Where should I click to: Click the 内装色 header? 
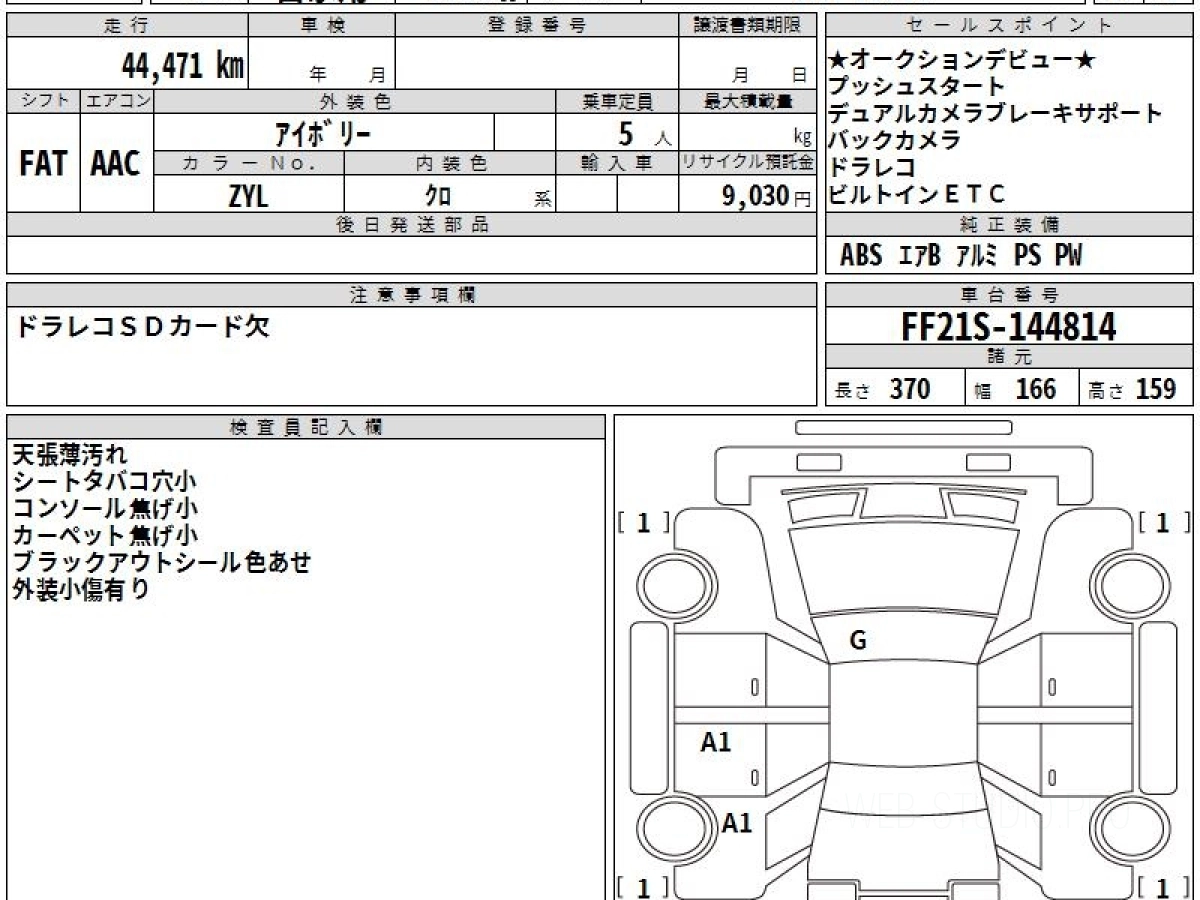tap(450, 163)
